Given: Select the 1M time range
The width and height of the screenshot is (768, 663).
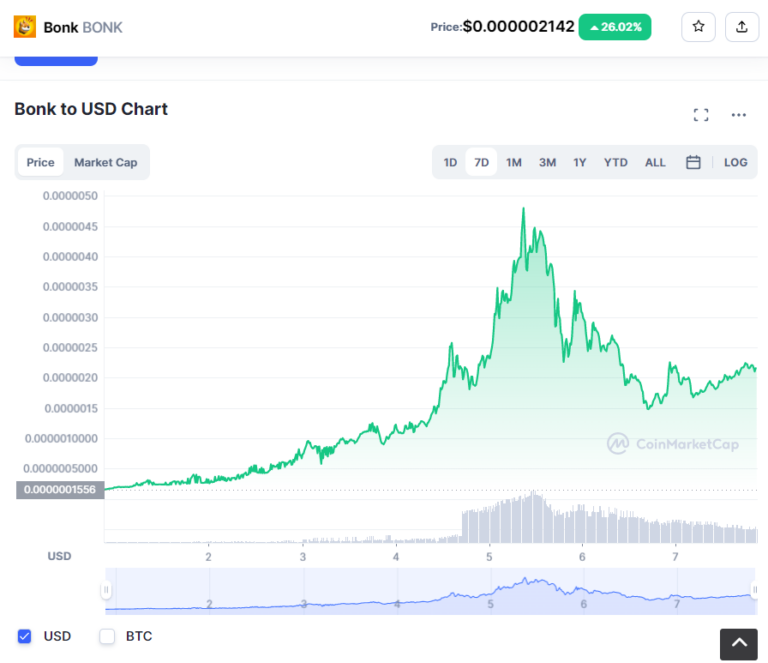Looking at the screenshot, I should (x=514, y=162).
